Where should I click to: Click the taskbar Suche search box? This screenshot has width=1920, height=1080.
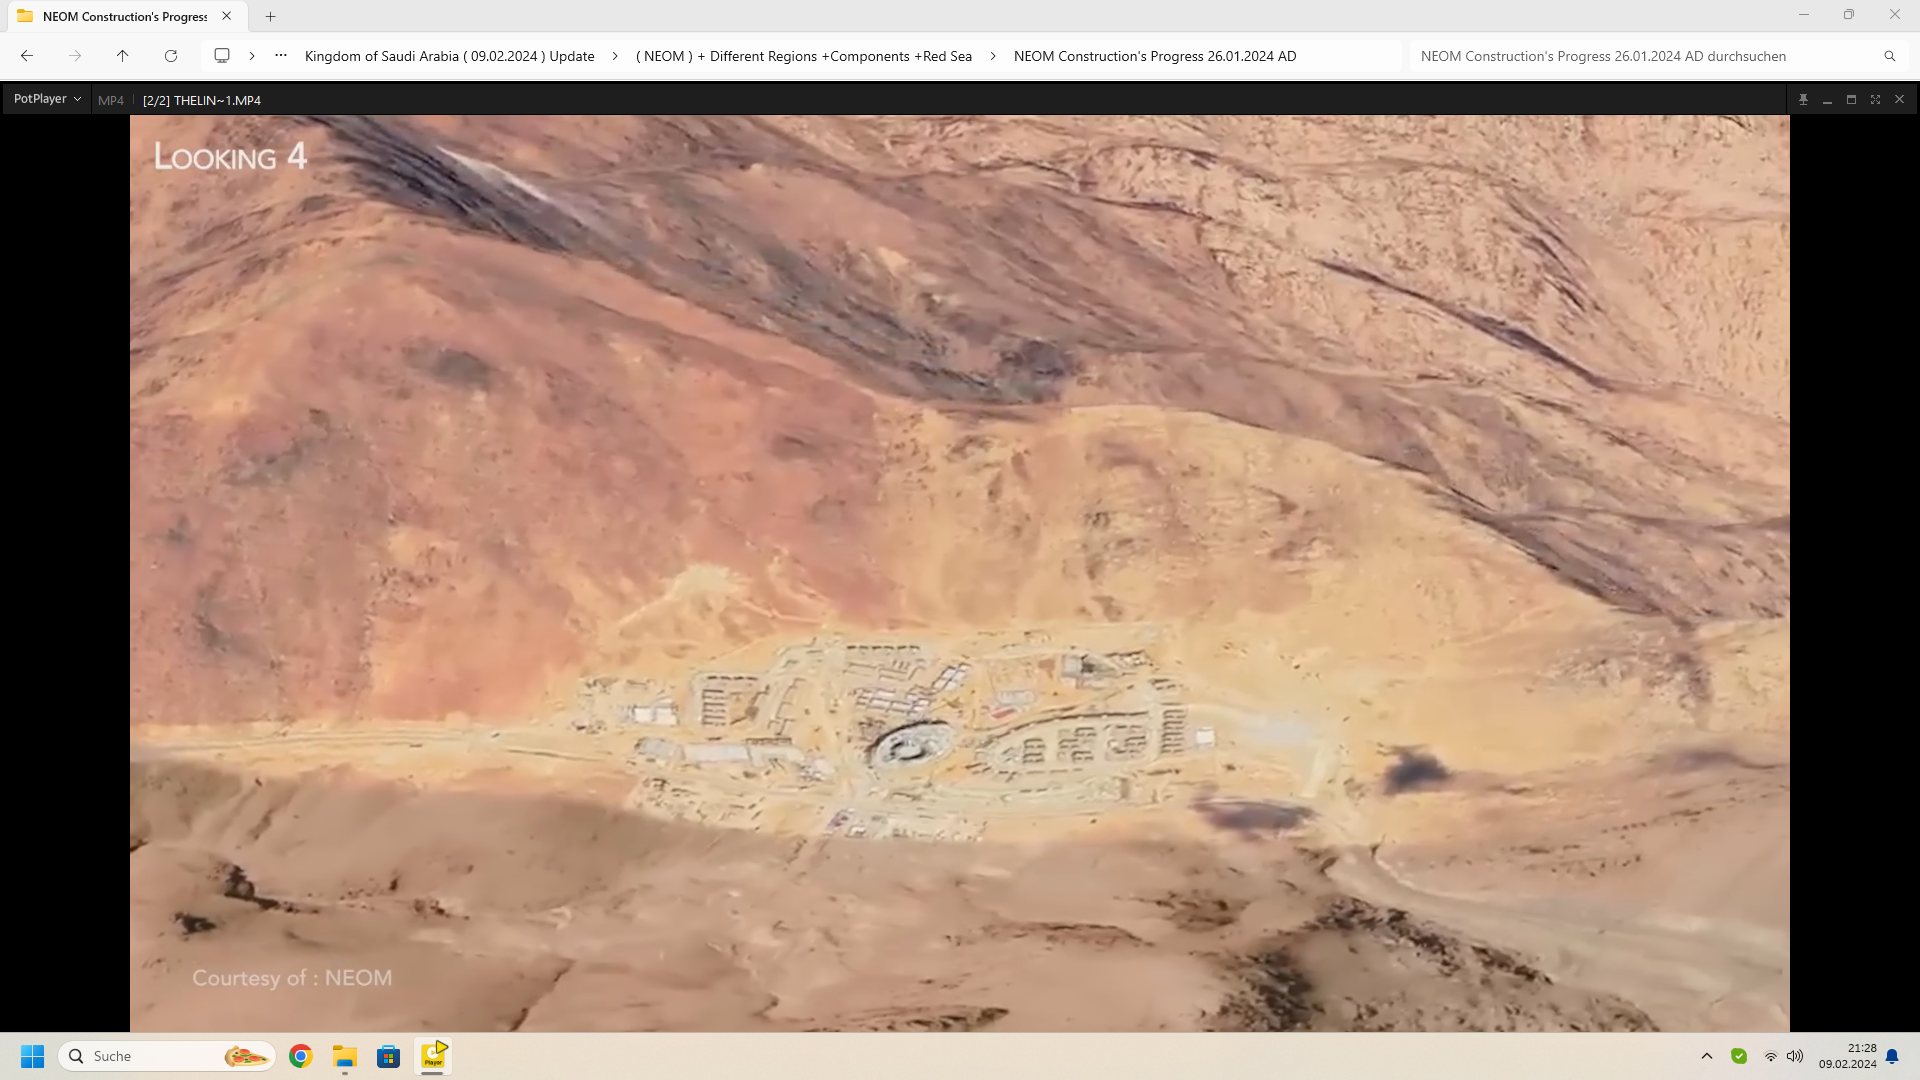[x=167, y=1056]
